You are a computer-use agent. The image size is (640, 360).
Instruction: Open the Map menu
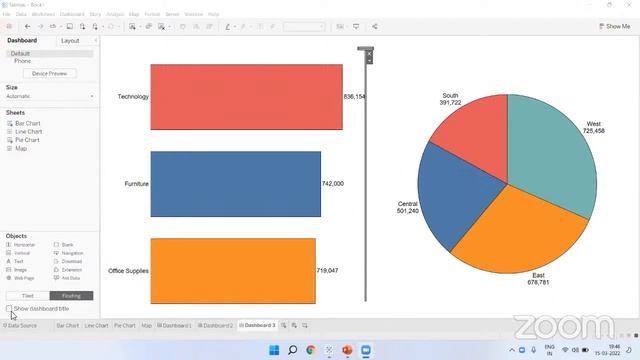(x=134, y=14)
